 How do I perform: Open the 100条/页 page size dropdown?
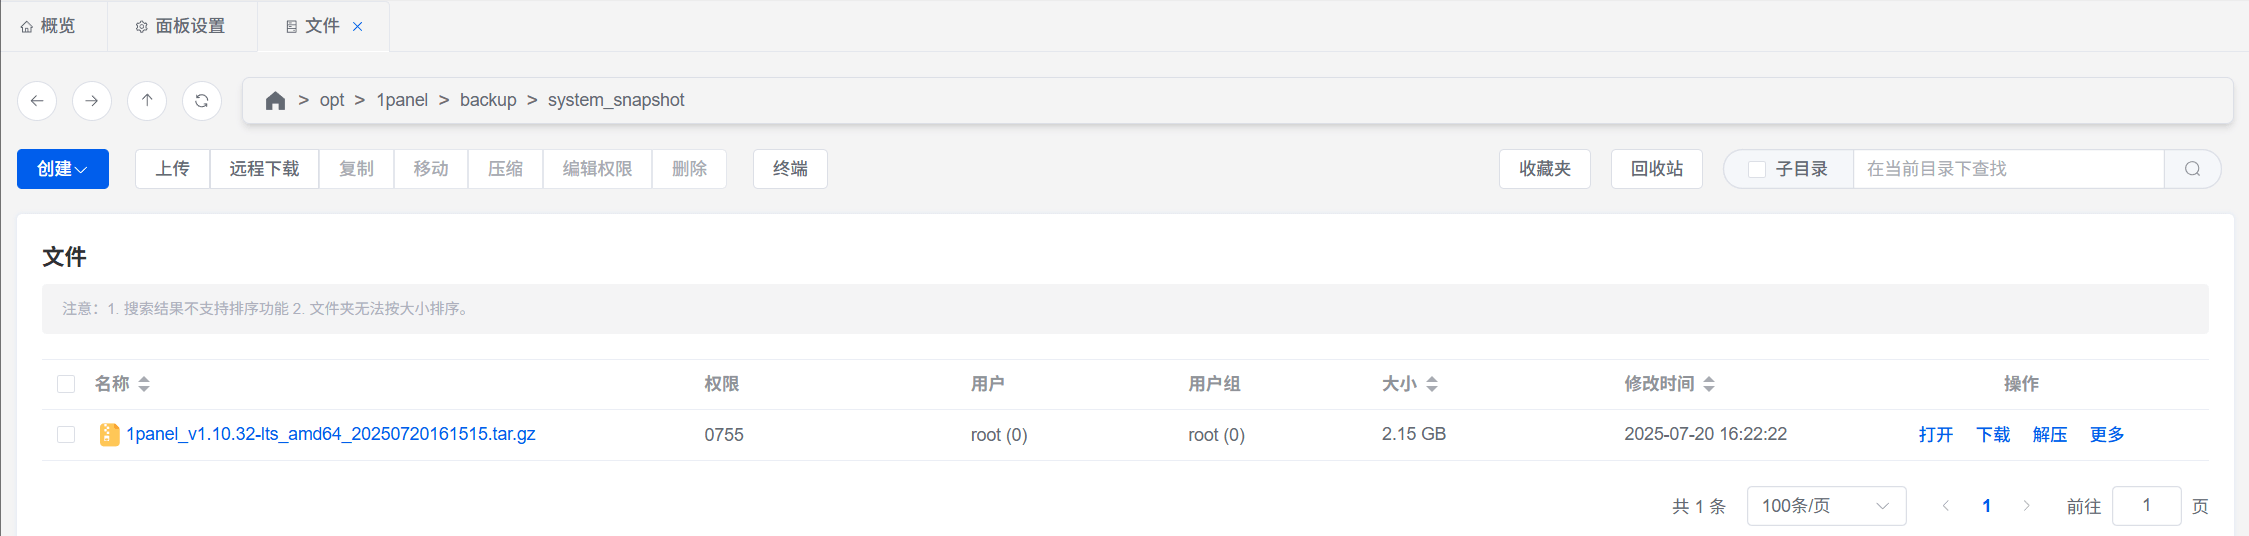tap(1825, 506)
